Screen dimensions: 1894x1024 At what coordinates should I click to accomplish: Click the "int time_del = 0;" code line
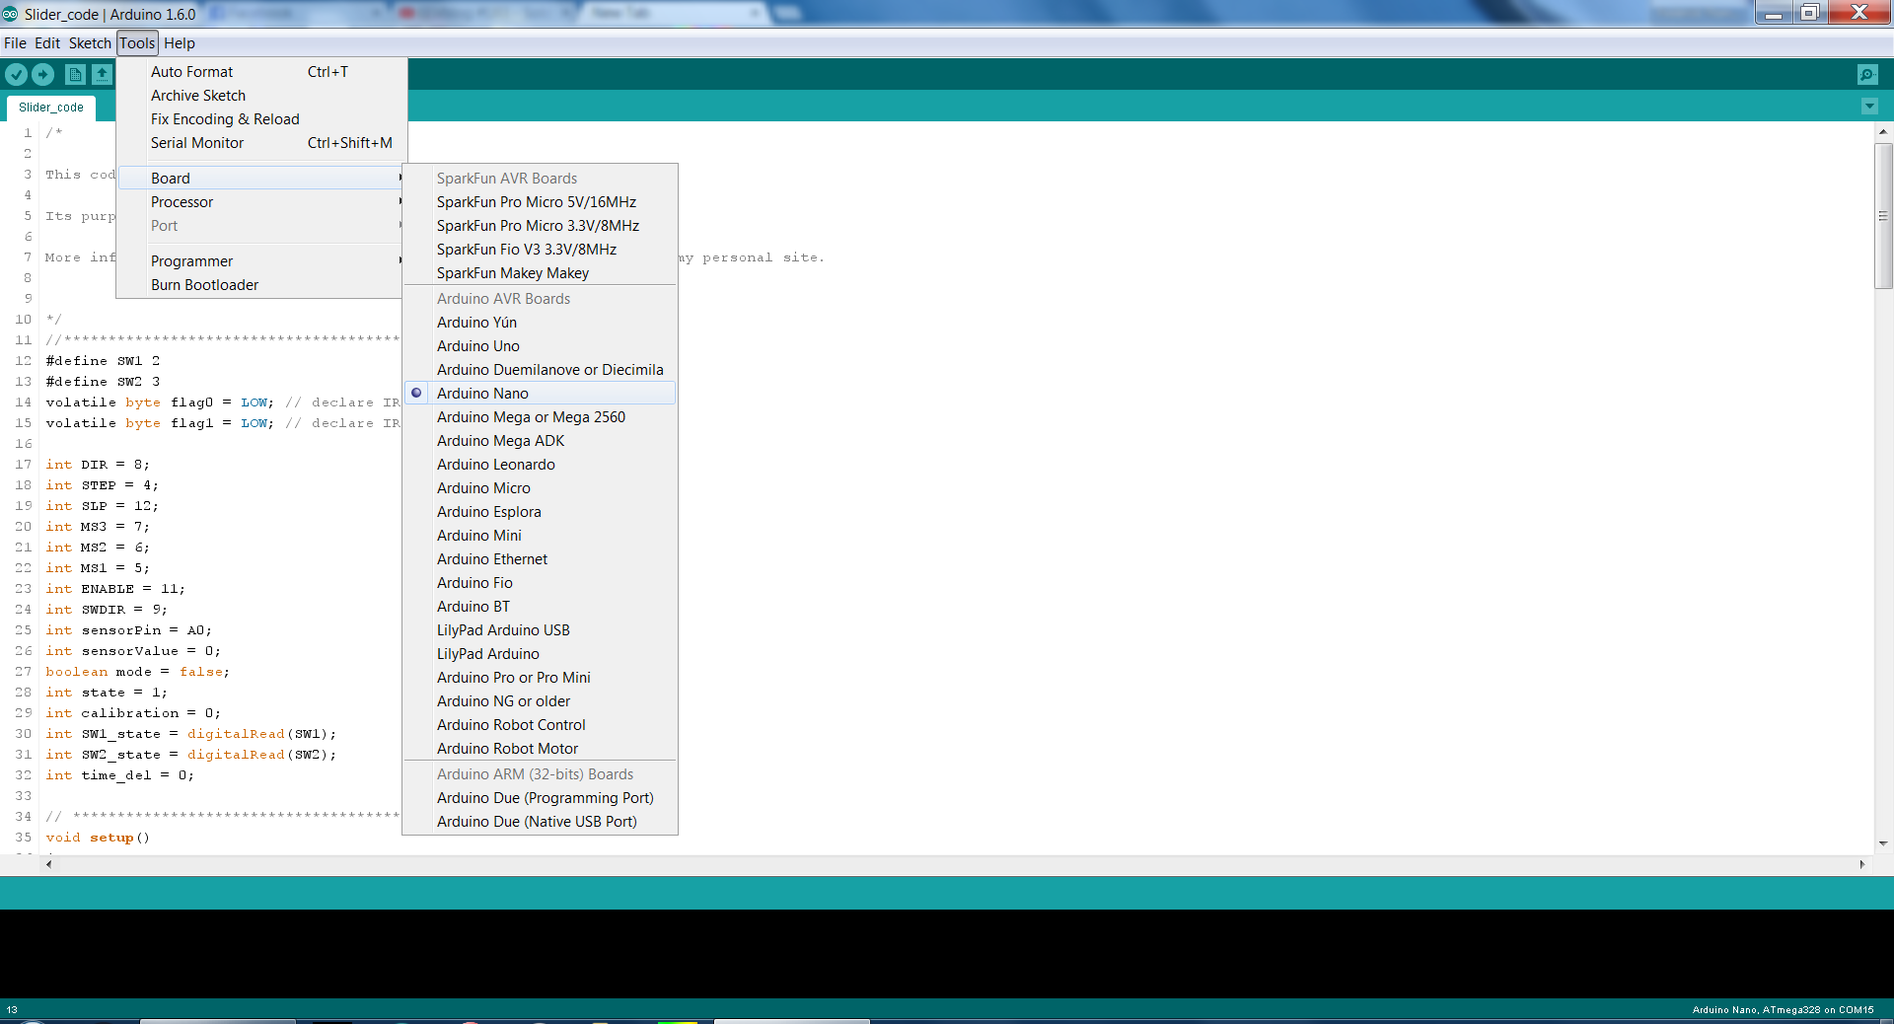click(x=119, y=776)
